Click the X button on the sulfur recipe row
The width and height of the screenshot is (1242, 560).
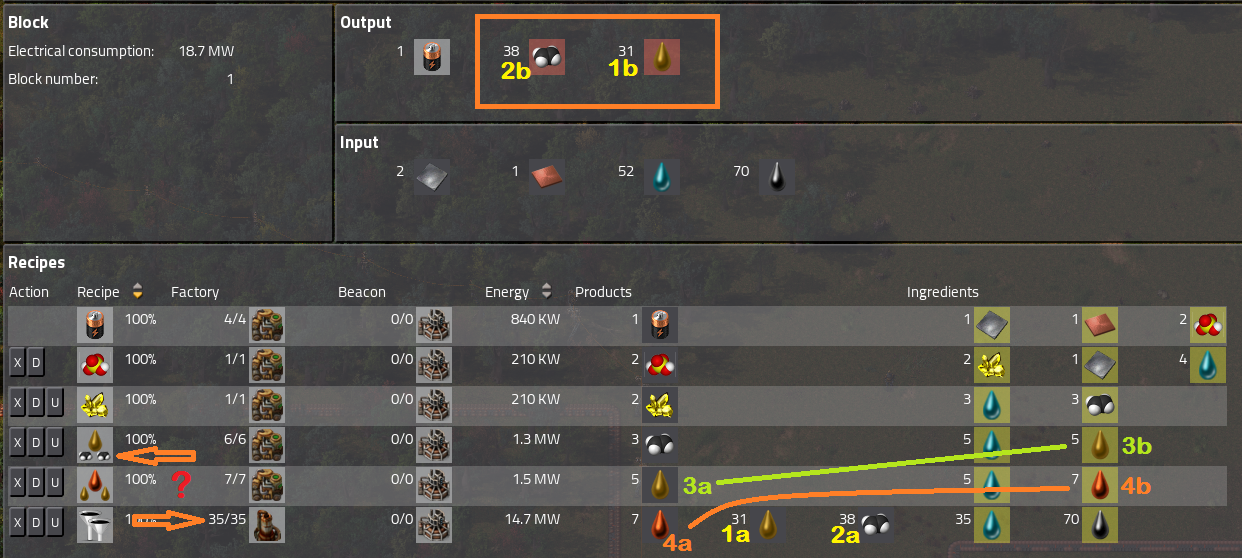point(17,402)
